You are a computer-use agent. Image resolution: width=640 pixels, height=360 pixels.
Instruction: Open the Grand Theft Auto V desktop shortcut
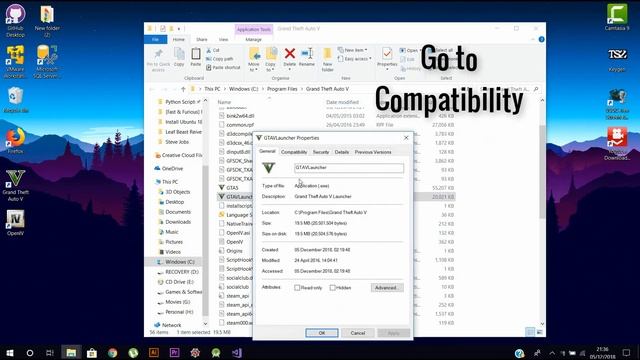16,186
